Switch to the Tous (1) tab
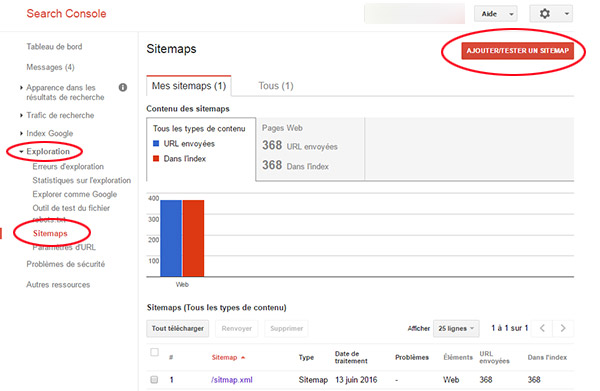This screenshot has width=600, height=391. [x=276, y=86]
